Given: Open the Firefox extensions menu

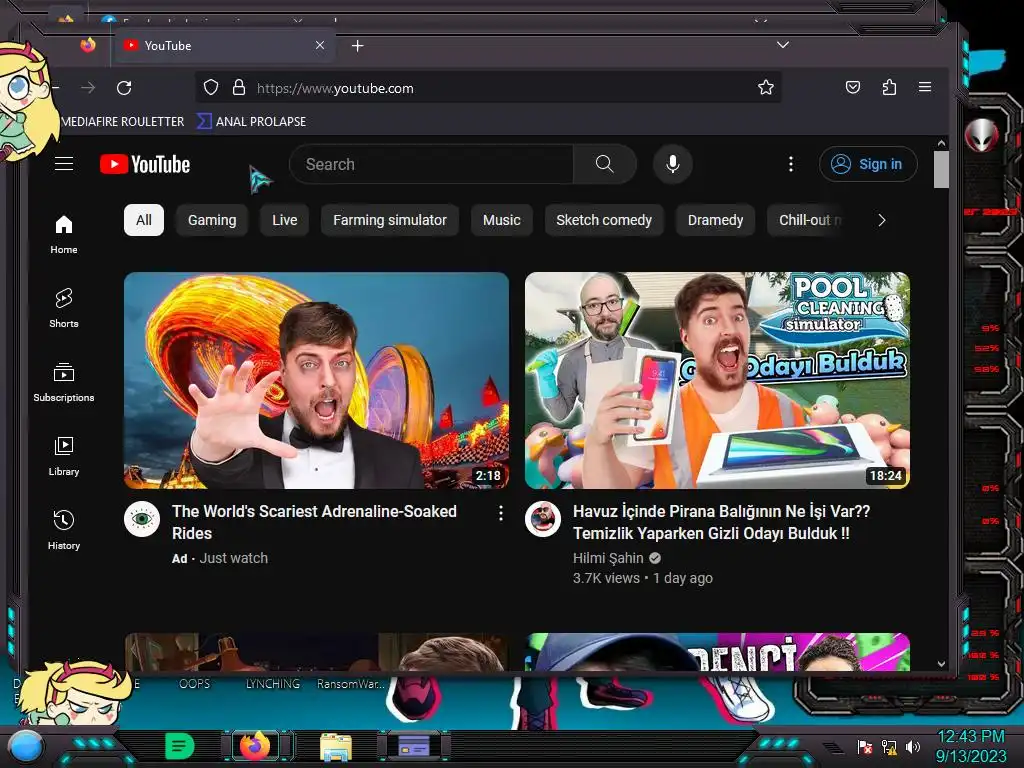Looking at the screenshot, I should click(x=889, y=88).
